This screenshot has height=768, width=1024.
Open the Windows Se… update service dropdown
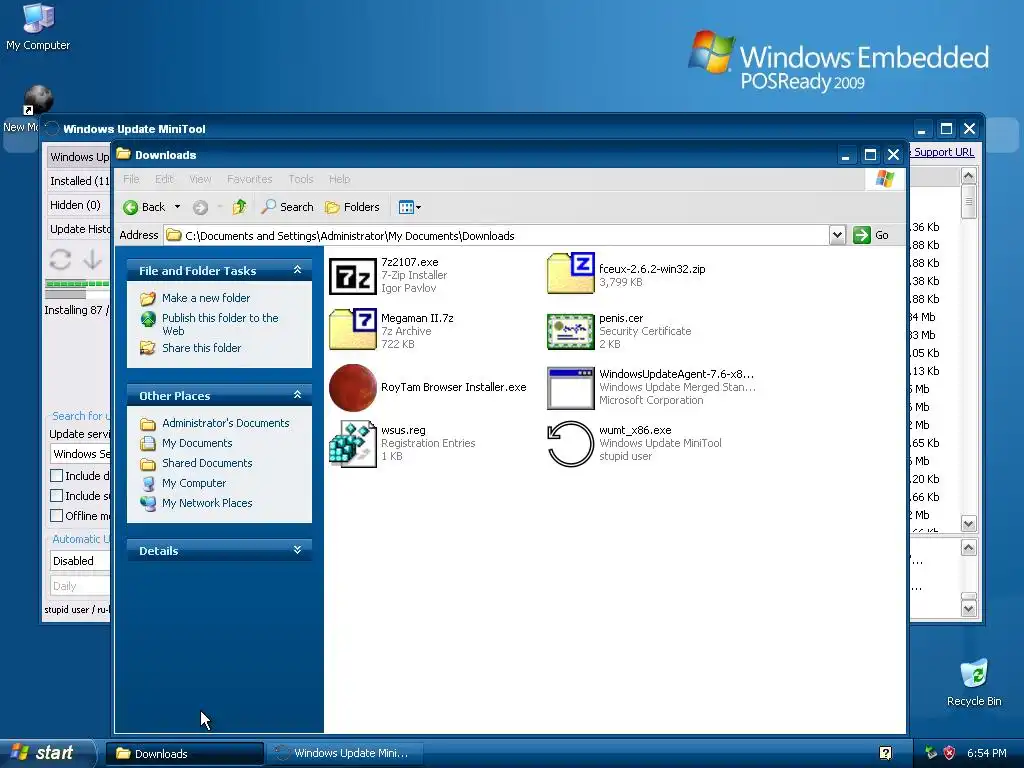click(x=80, y=454)
